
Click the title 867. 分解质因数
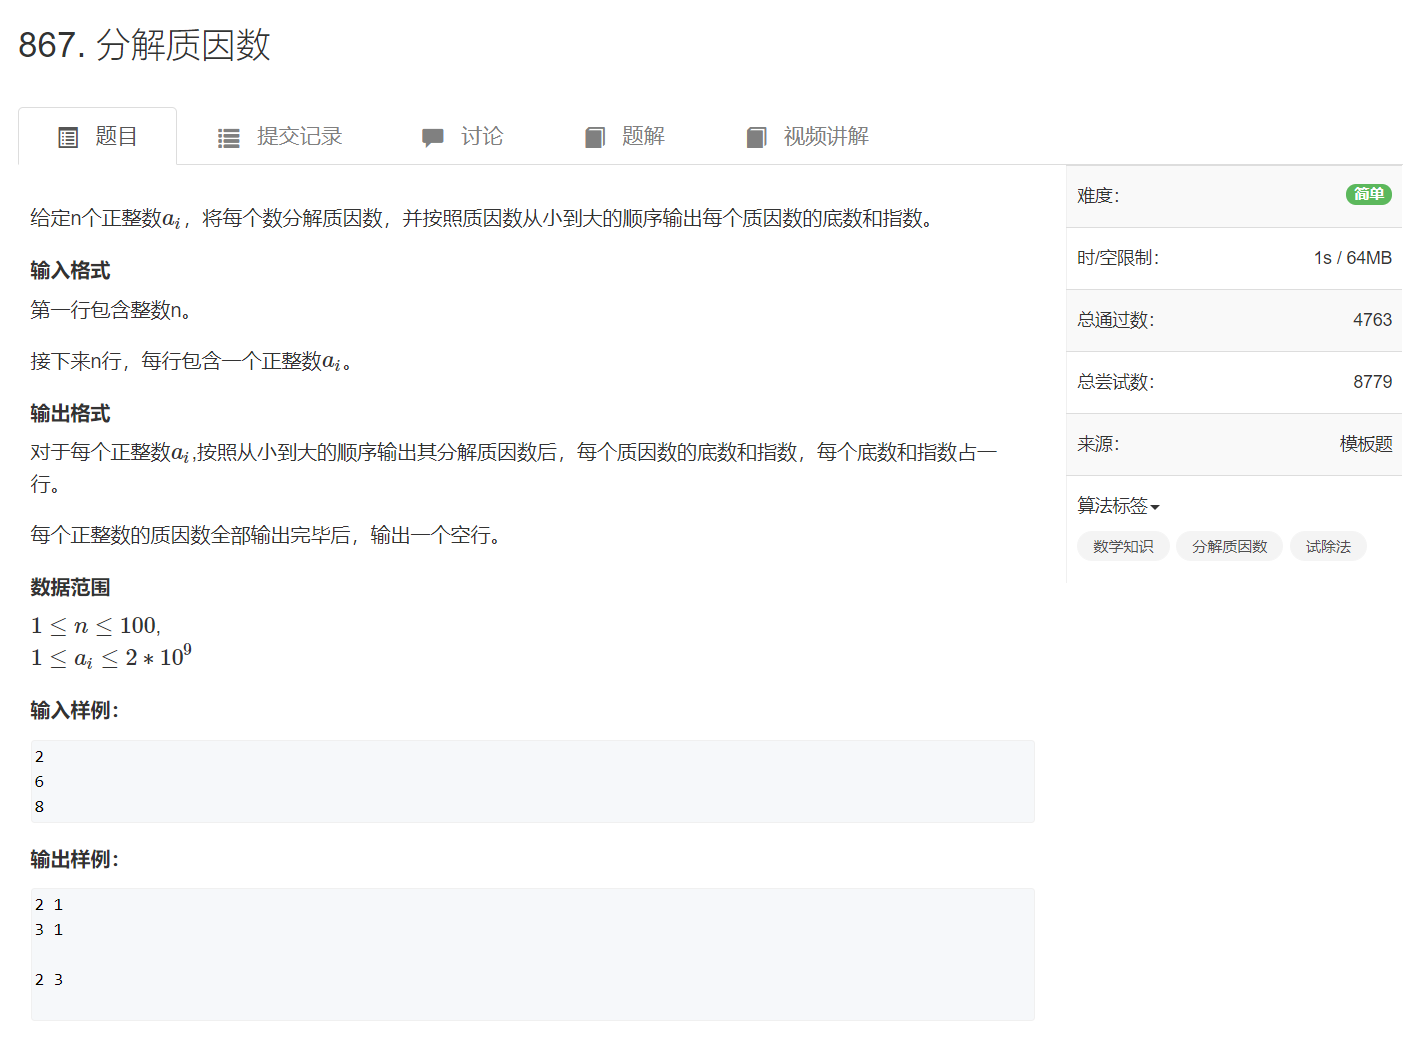coord(145,45)
